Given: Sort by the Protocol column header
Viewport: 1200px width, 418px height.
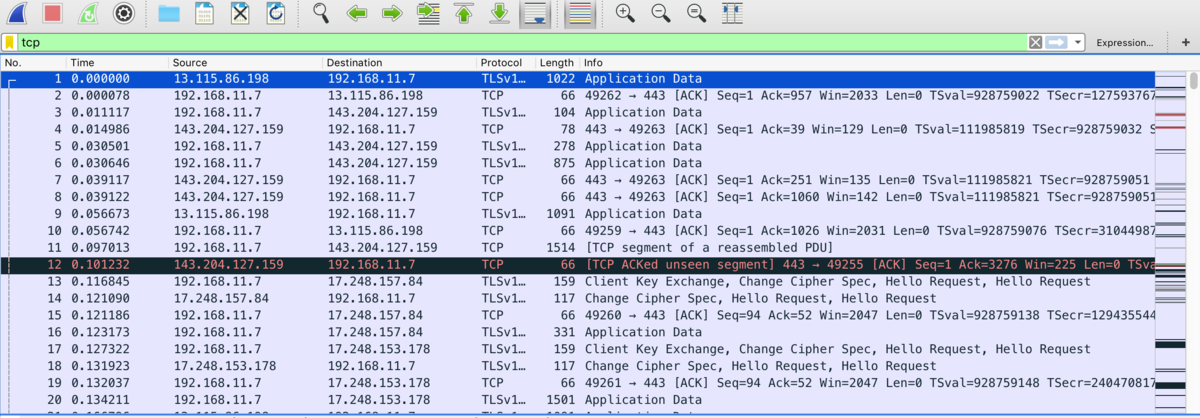Looking at the screenshot, I should pos(505,63).
